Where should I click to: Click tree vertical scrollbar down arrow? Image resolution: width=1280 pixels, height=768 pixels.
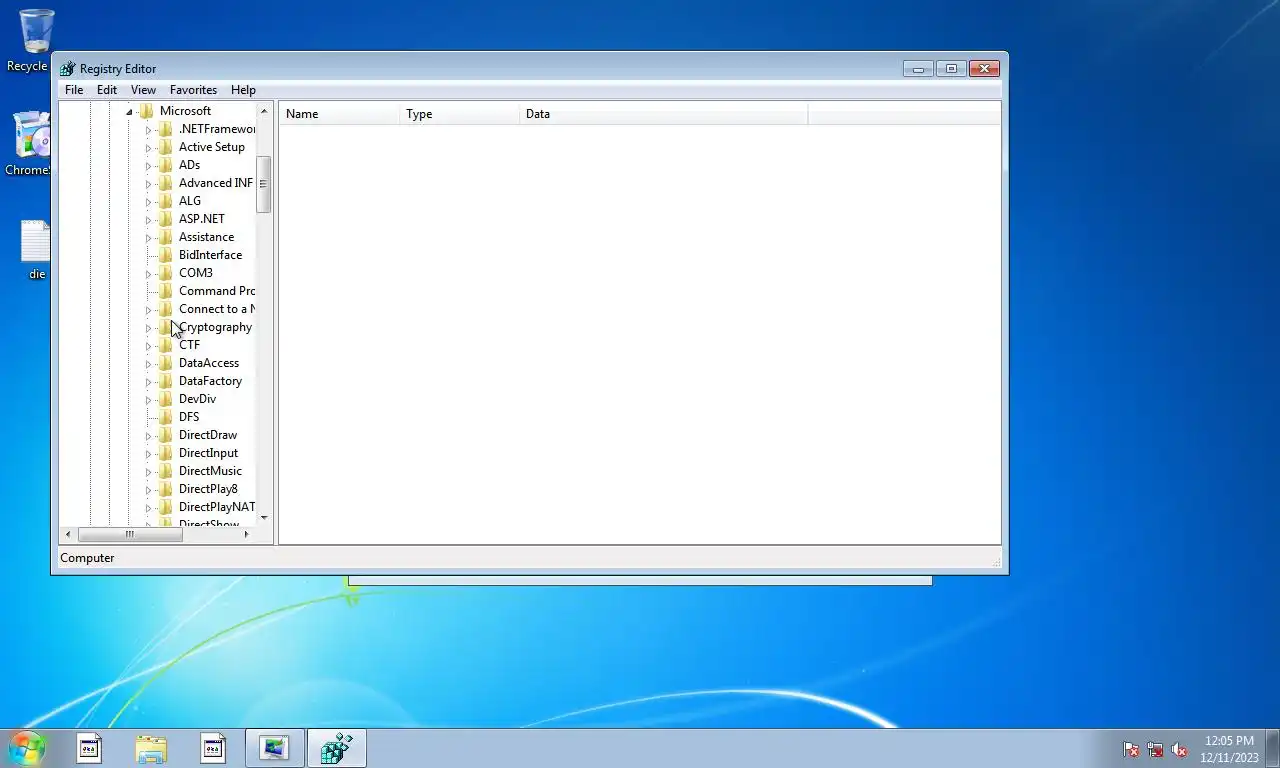[x=264, y=517]
